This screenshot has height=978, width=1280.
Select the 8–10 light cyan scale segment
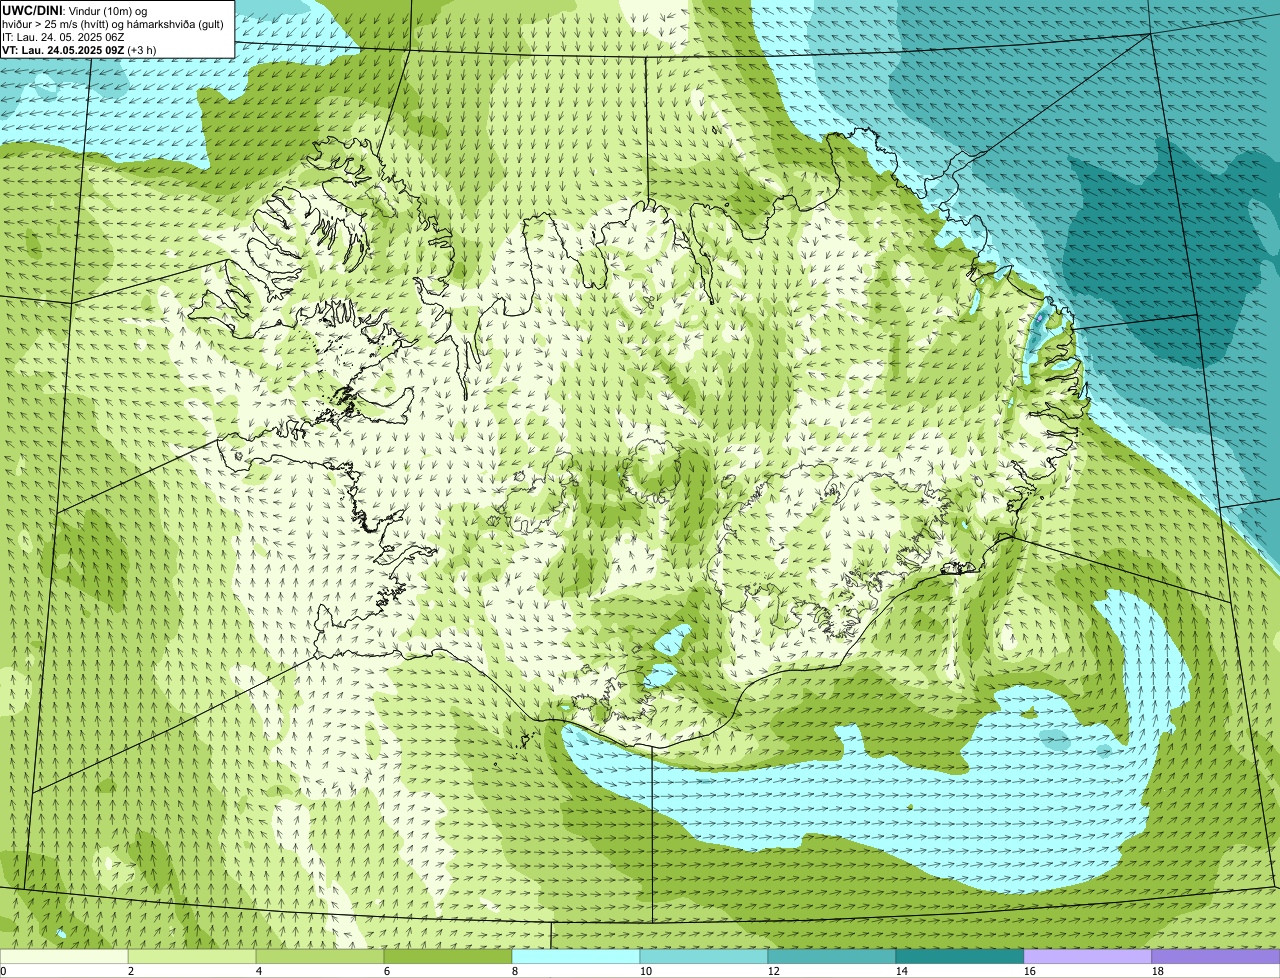tap(576, 957)
